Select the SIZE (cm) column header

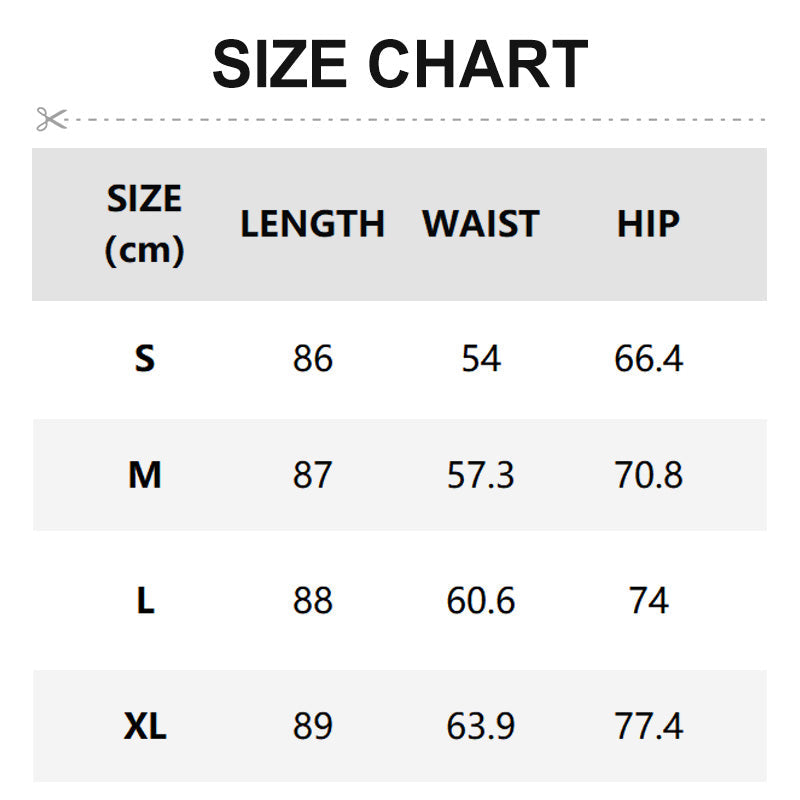point(145,224)
